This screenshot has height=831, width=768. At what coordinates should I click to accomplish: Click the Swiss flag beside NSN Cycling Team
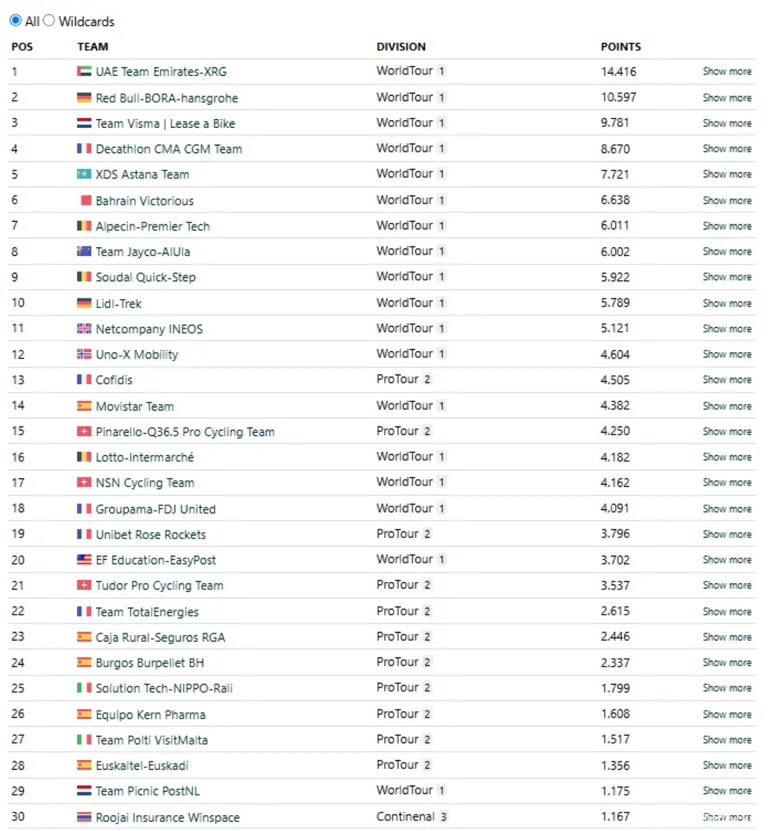tap(84, 482)
